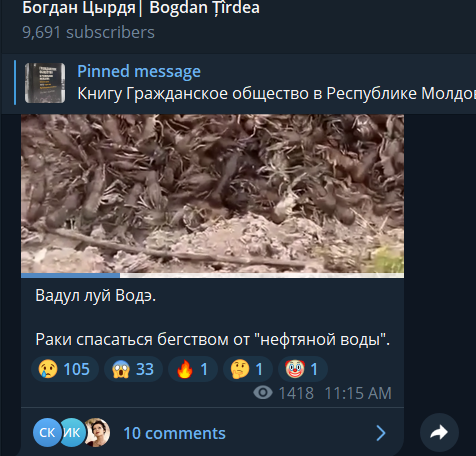The width and height of the screenshot is (476, 456).
Task: Click the share forward arrow button
Action: pyautogui.click(x=439, y=432)
